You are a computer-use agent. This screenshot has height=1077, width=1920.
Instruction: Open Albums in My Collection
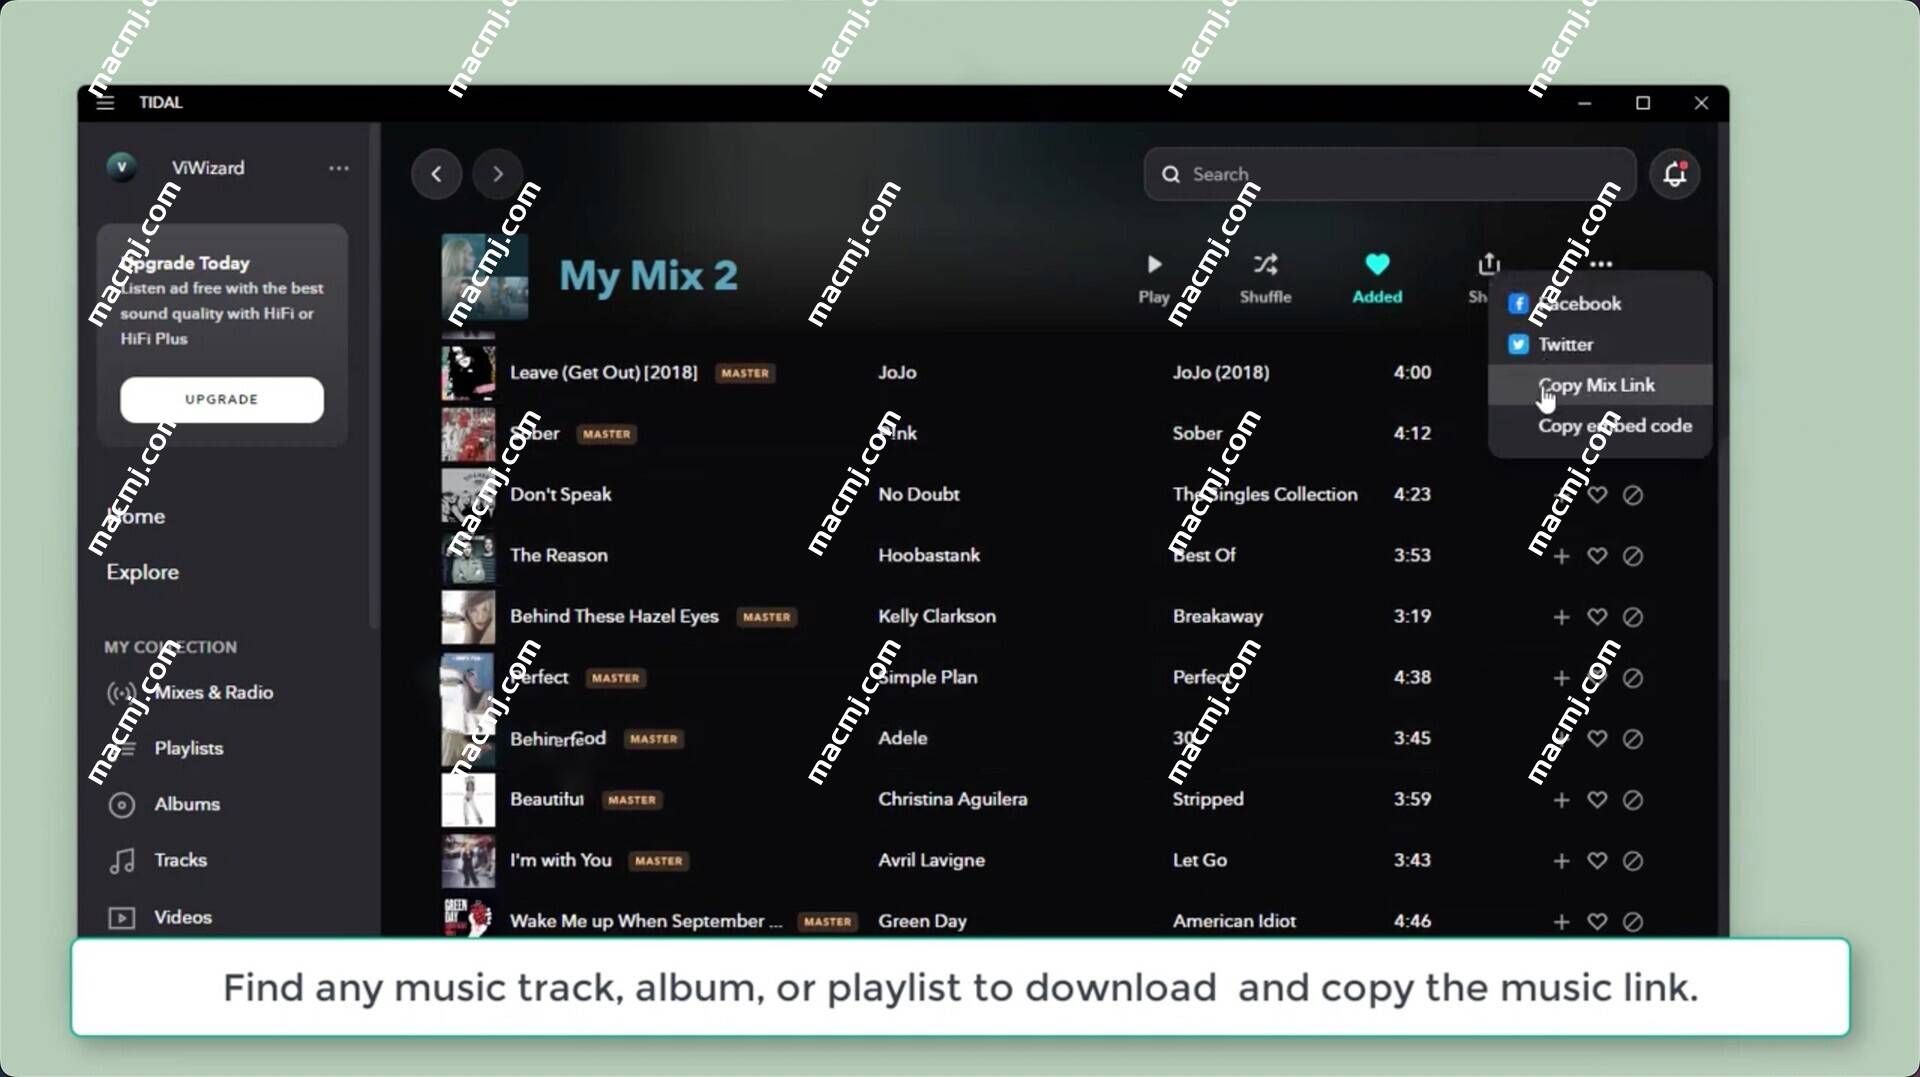pos(164,804)
